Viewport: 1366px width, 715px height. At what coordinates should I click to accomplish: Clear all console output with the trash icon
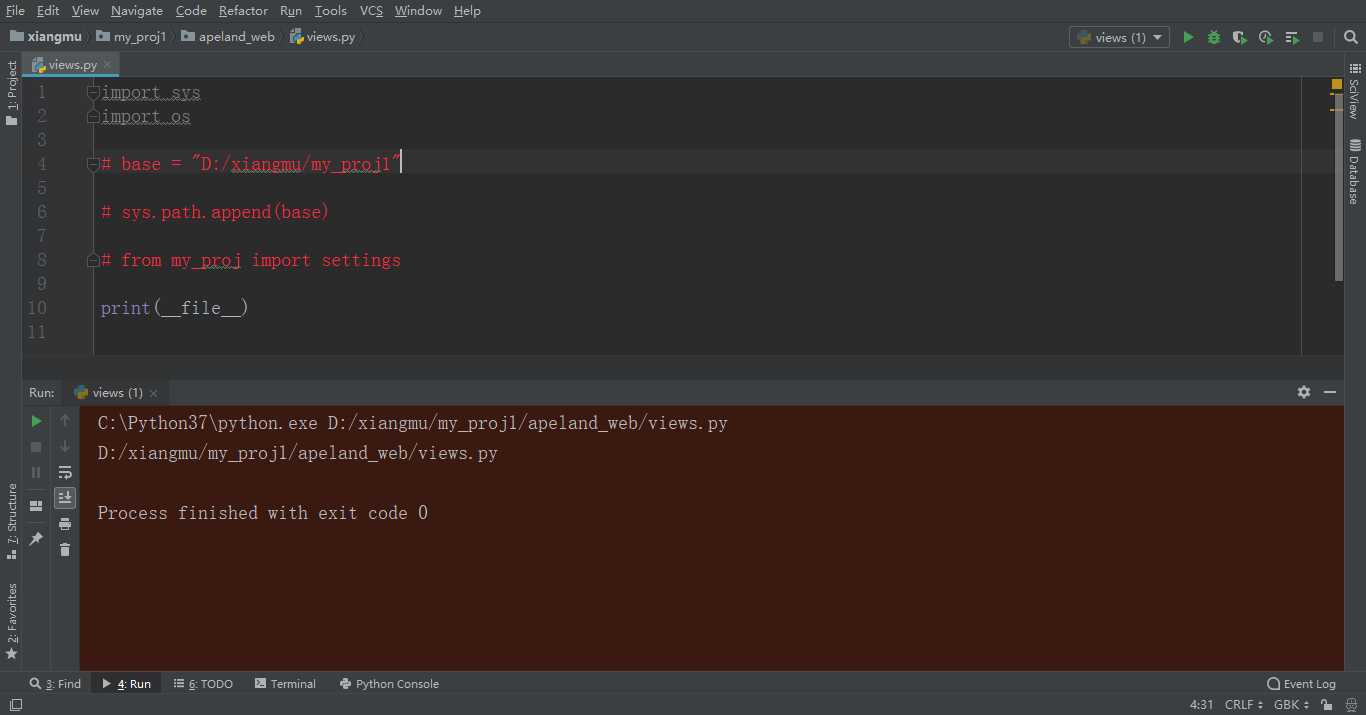[x=65, y=549]
